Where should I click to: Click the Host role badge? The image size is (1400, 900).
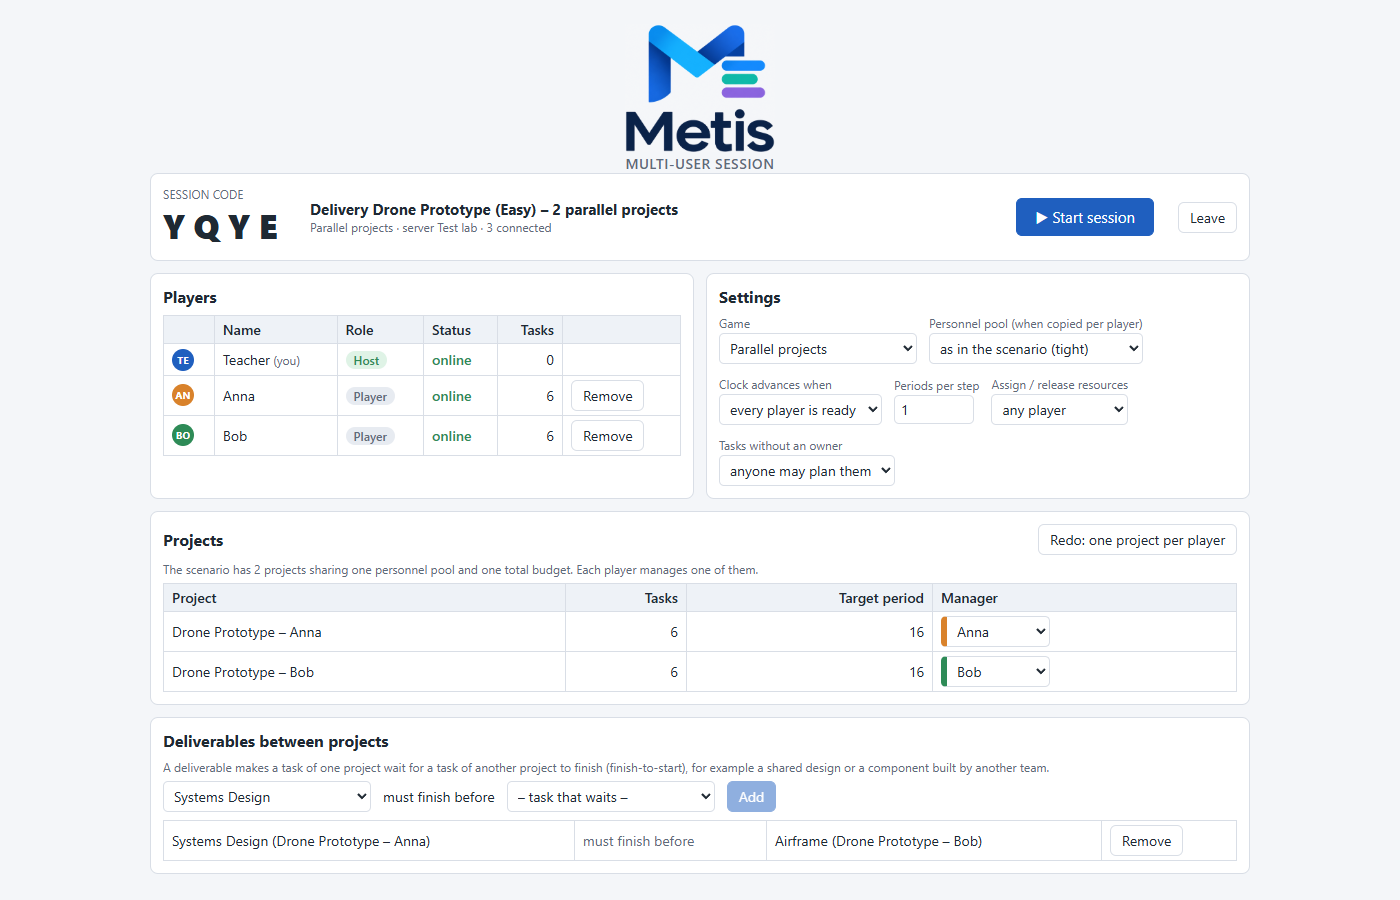pyautogui.click(x=366, y=361)
